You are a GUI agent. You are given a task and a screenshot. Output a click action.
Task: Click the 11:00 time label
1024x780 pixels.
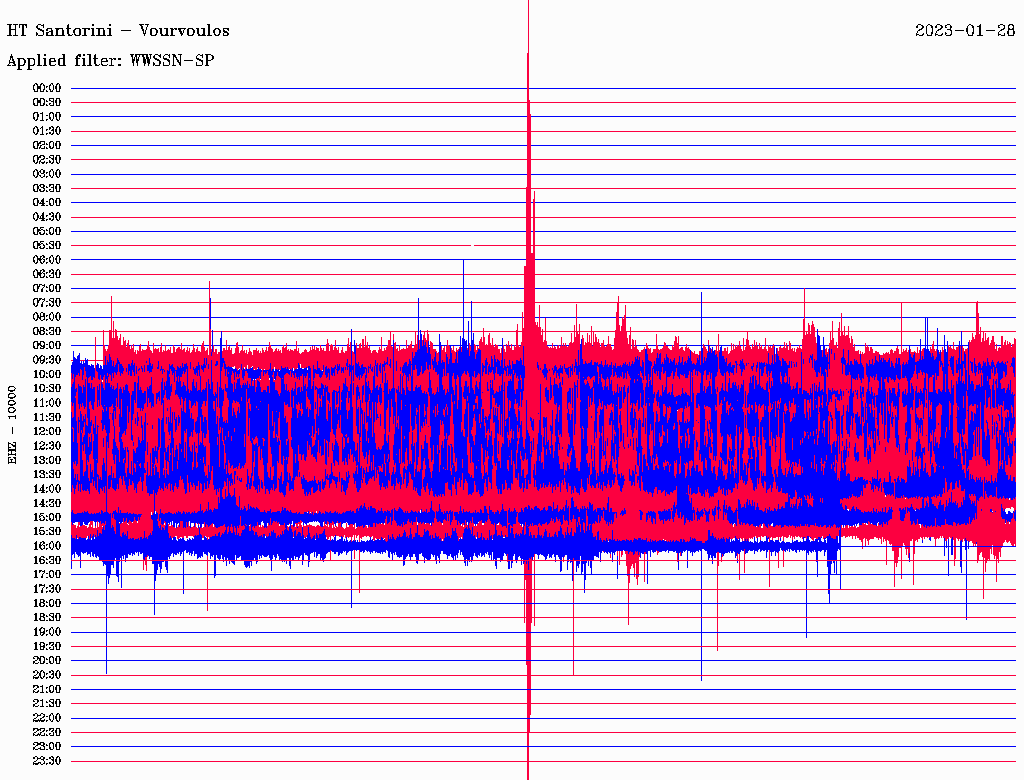click(47, 403)
